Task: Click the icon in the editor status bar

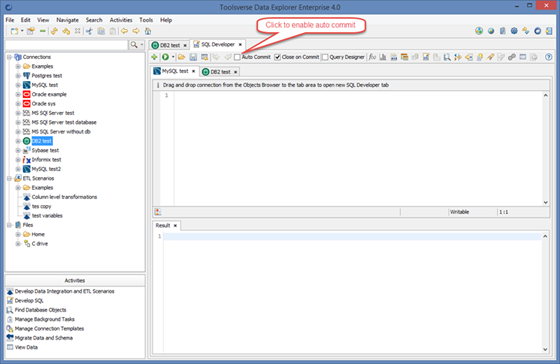Action: (x=158, y=212)
